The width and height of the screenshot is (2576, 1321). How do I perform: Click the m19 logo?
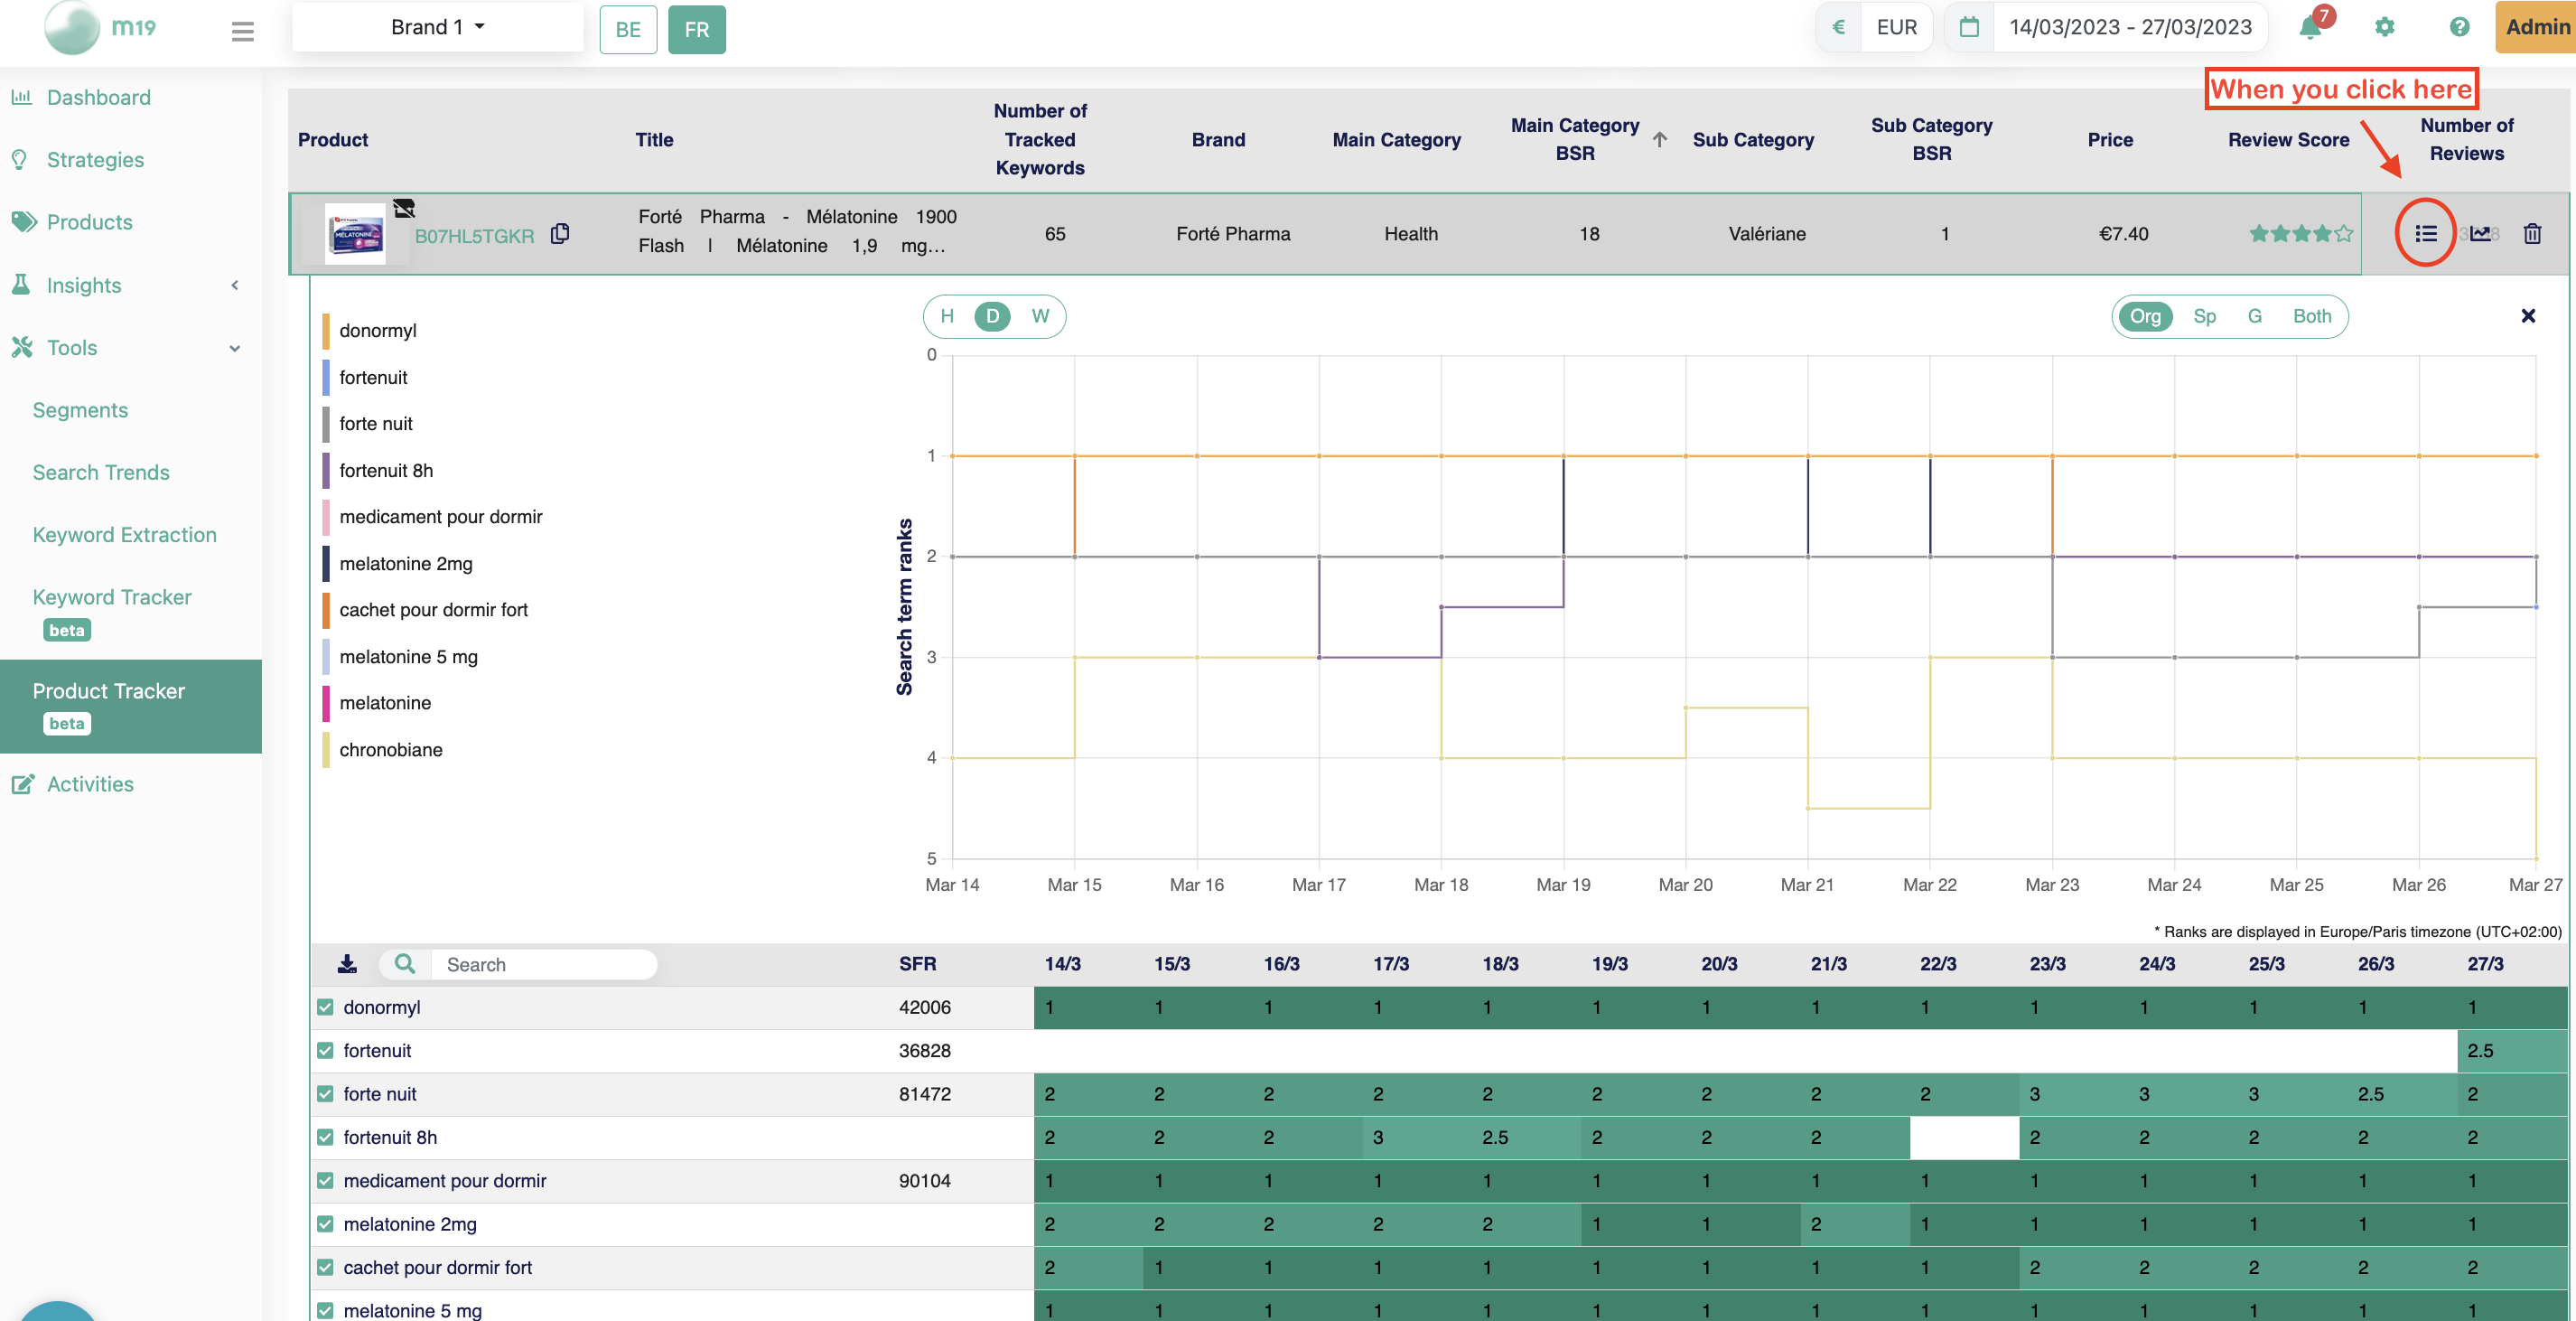[100, 27]
